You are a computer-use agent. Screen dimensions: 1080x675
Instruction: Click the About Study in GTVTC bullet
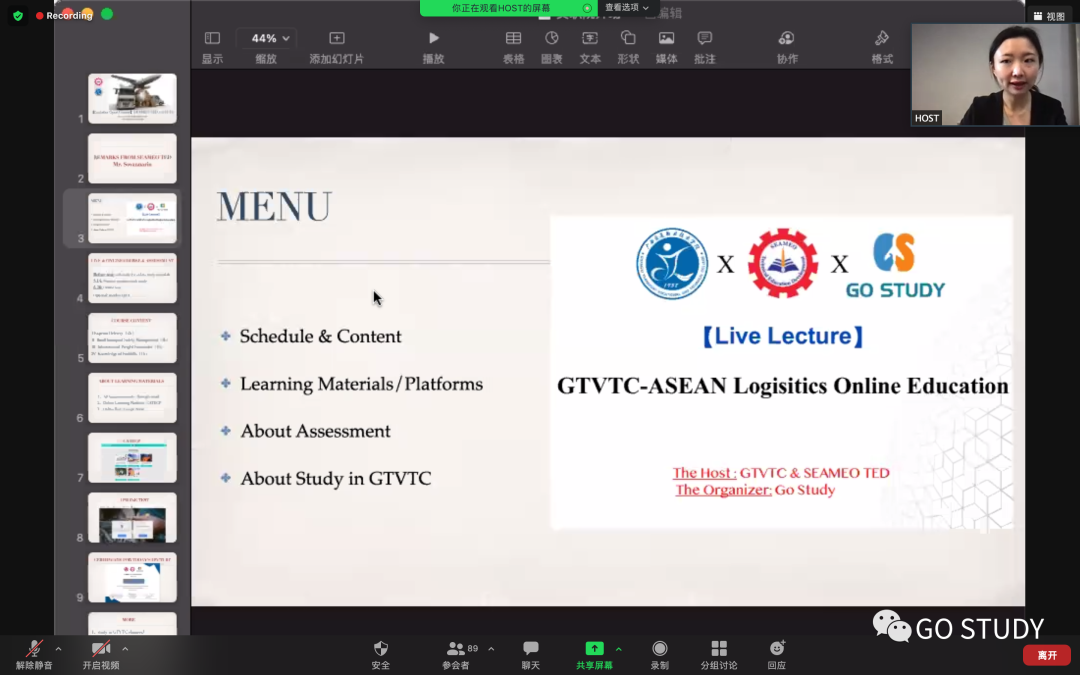tap(335, 479)
